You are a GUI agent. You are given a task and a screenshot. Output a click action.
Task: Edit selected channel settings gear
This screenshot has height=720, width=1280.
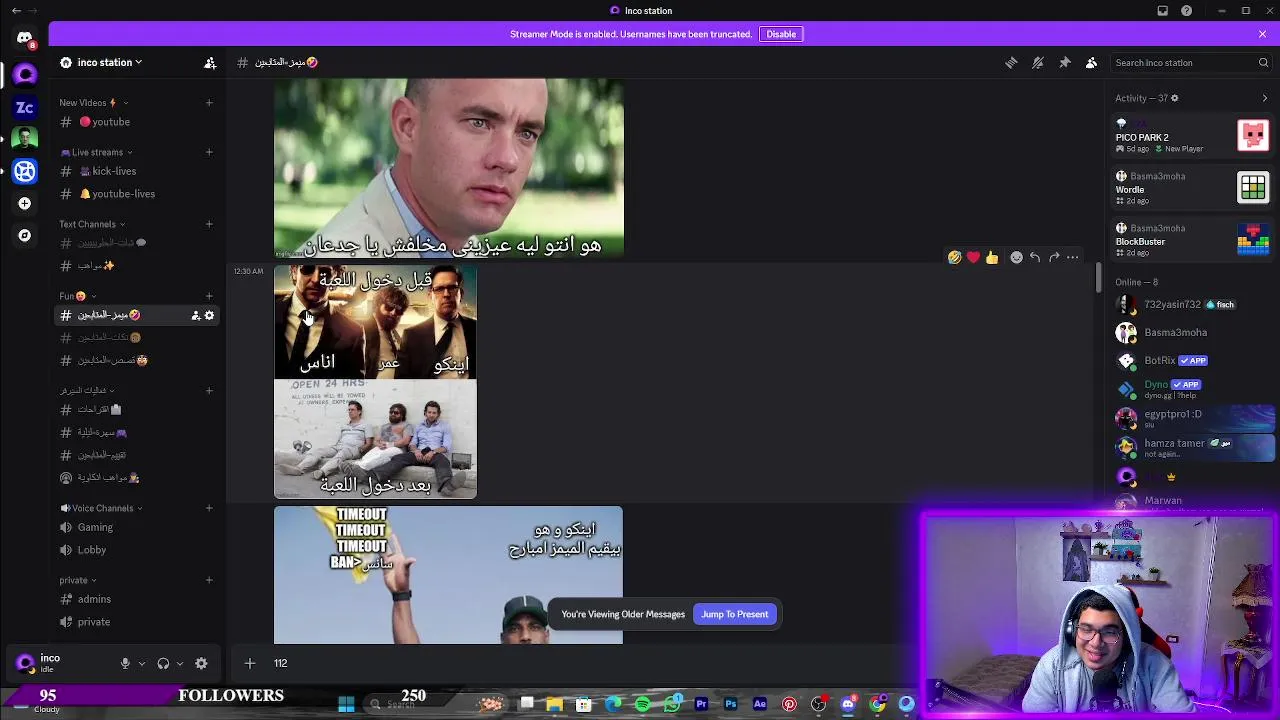pyautogui.click(x=209, y=315)
